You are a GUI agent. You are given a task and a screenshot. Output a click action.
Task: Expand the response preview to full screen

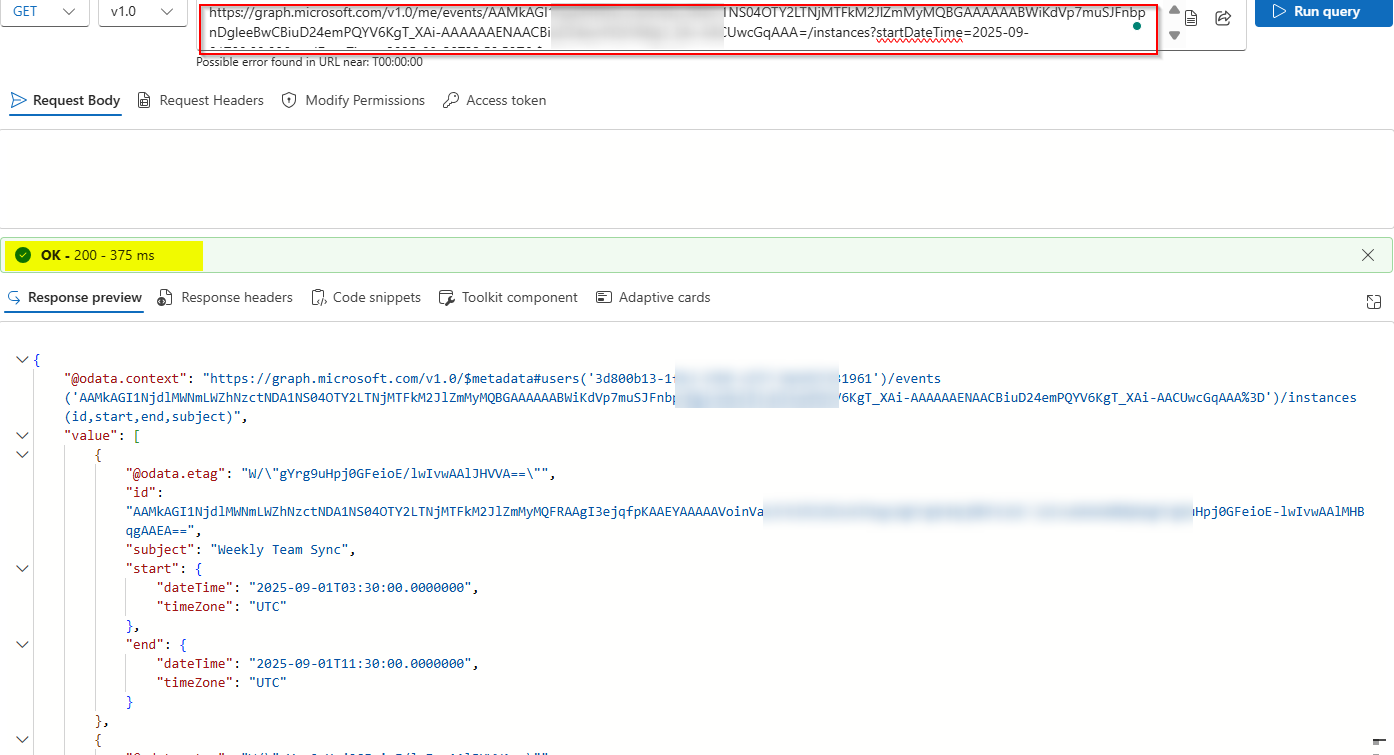pyautogui.click(x=1373, y=301)
